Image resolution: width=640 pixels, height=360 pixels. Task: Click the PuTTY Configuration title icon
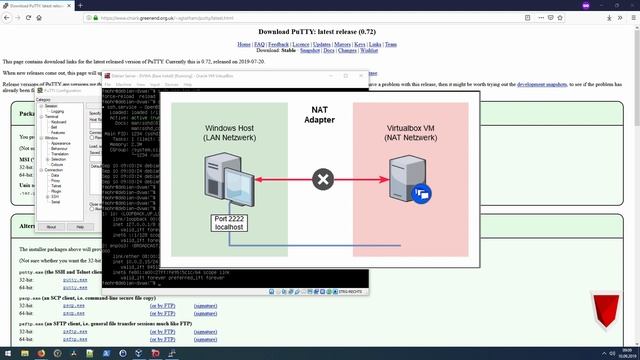[40, 91]
